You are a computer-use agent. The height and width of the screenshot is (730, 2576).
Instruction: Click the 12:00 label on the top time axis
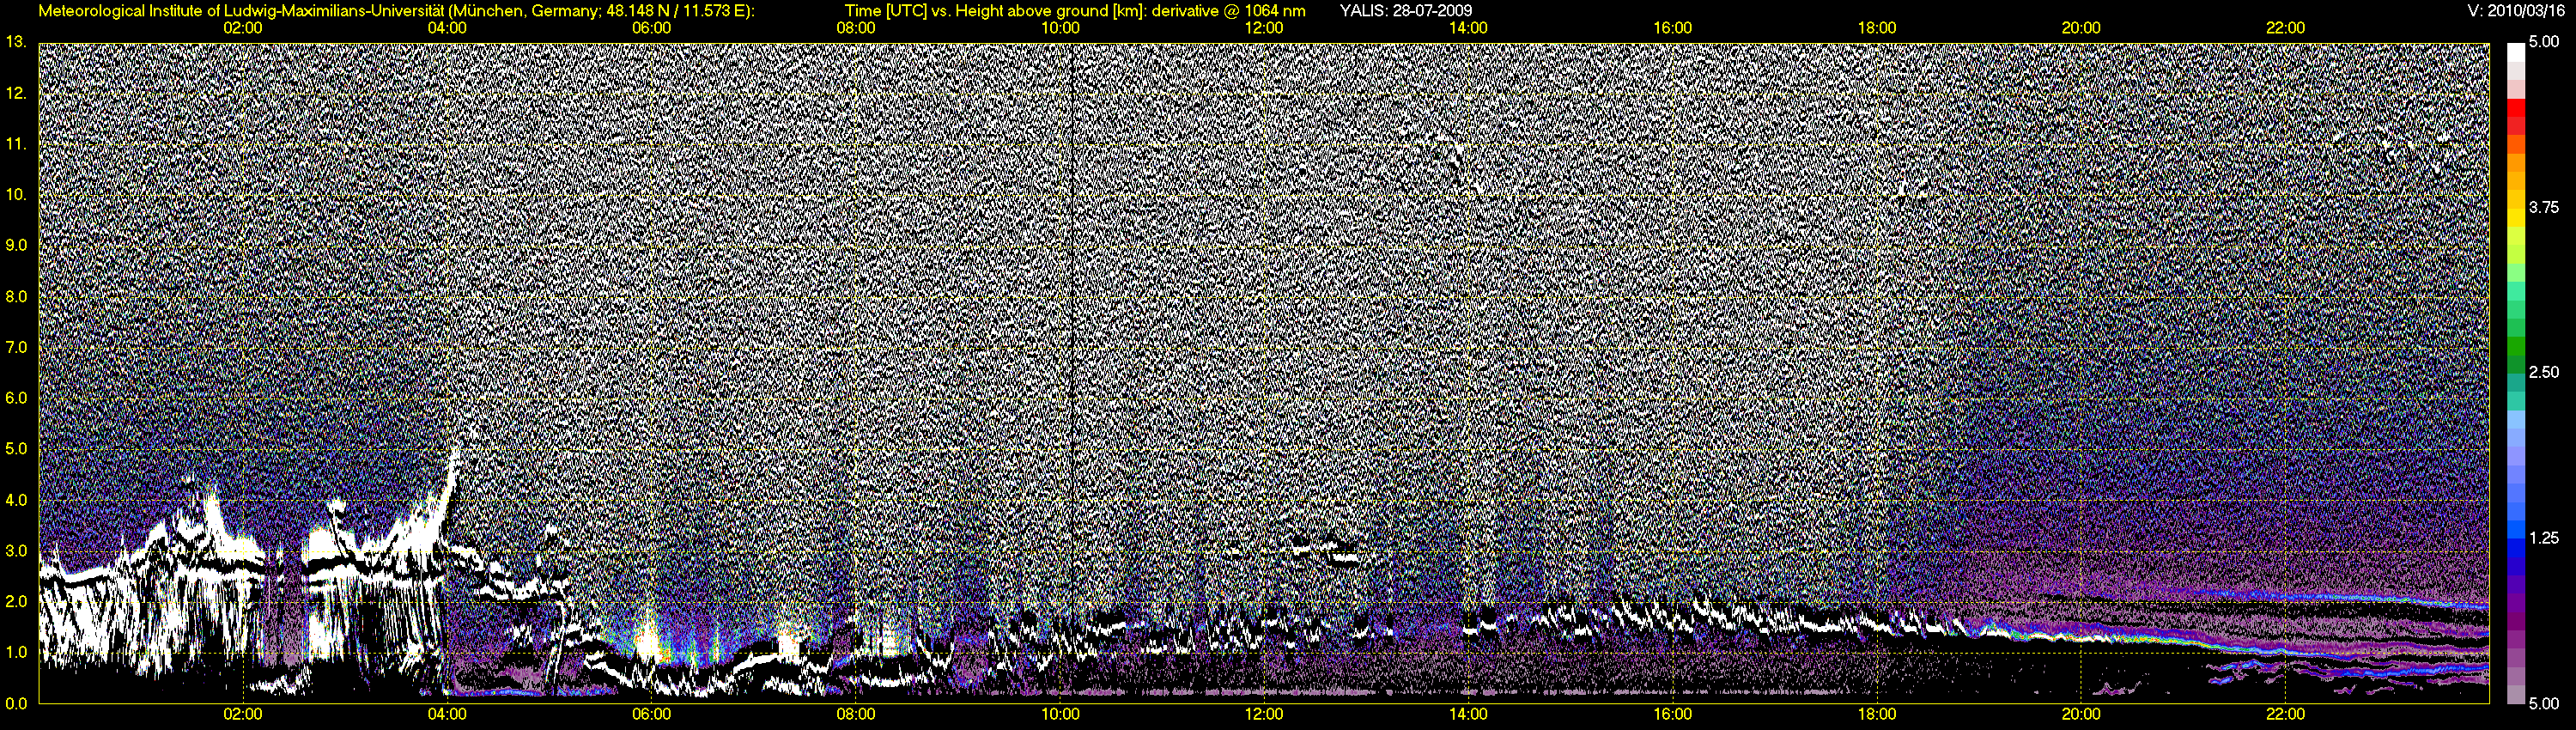(x=1264, y=28)
